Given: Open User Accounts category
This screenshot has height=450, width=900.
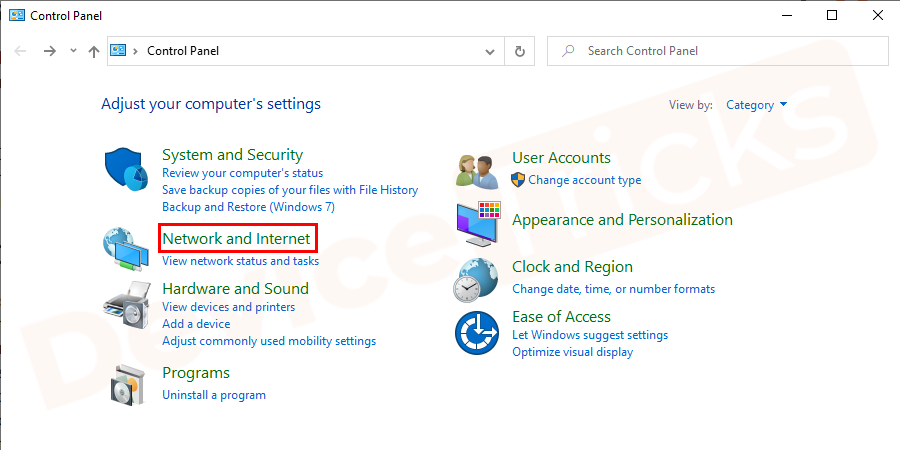Looking at the screenshot, I should 561,158.
